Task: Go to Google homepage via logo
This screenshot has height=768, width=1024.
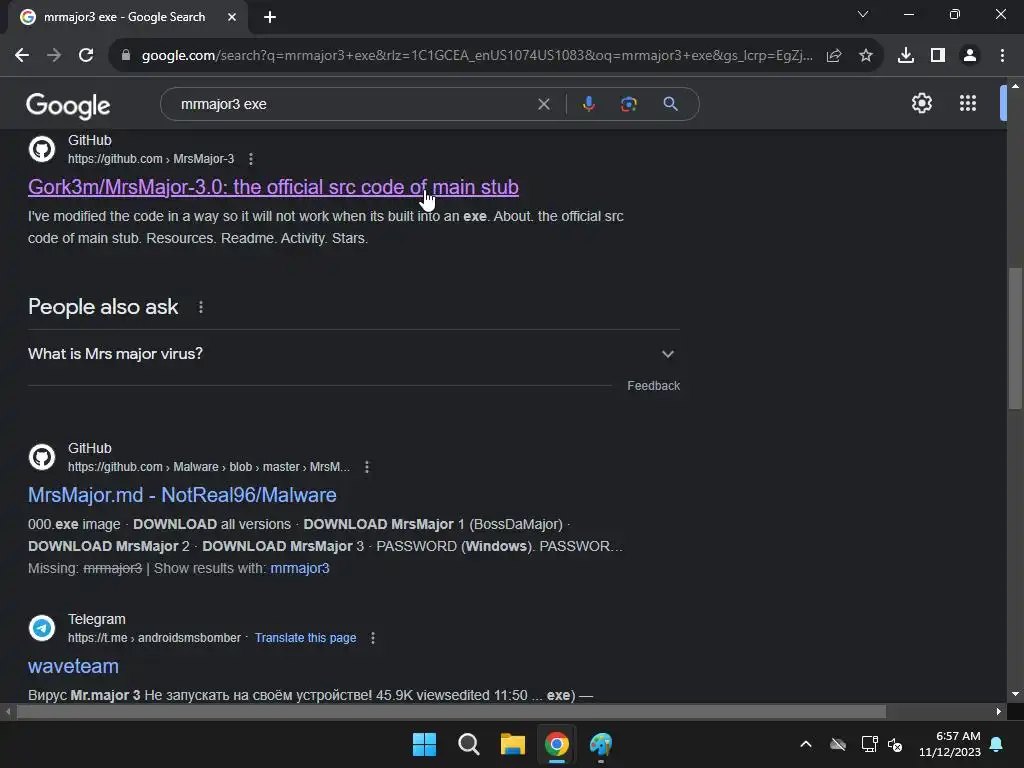Action: click(x=68, y=105)
